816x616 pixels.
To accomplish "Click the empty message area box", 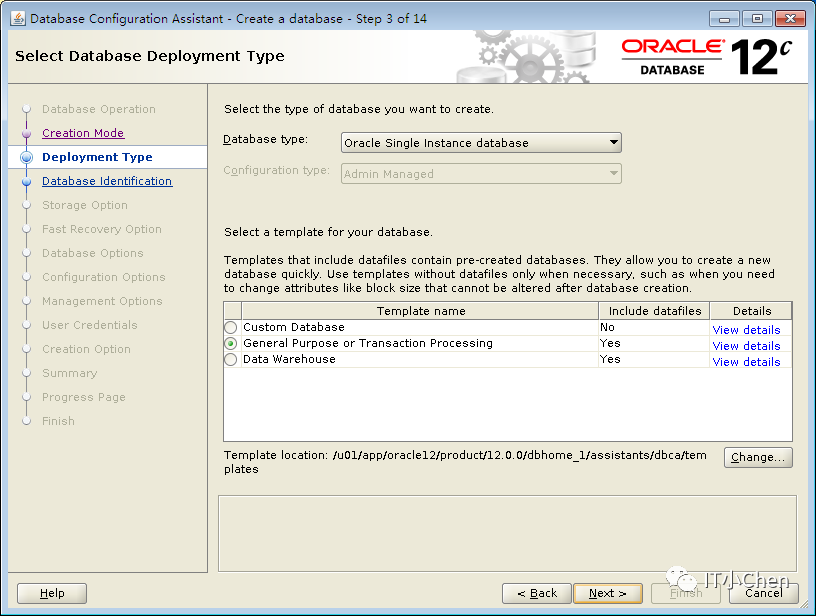I will tap(507, 533).
